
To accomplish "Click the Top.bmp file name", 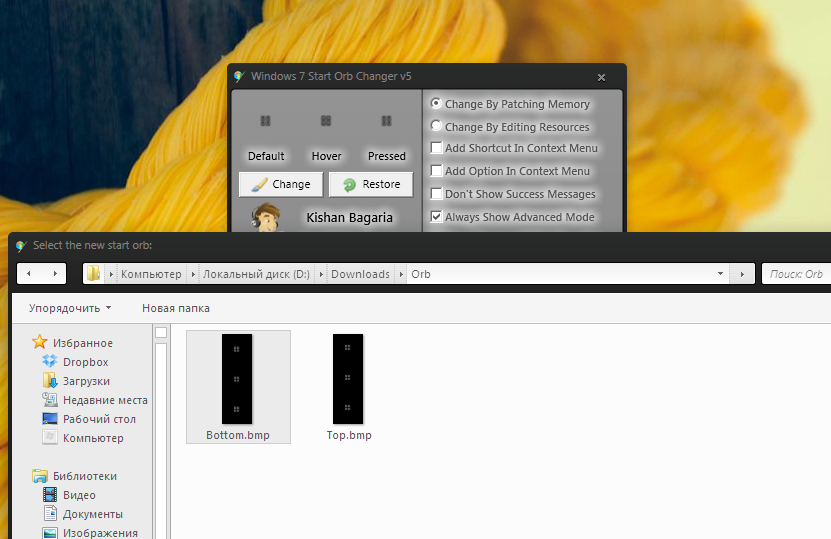I will click(349, 435).
